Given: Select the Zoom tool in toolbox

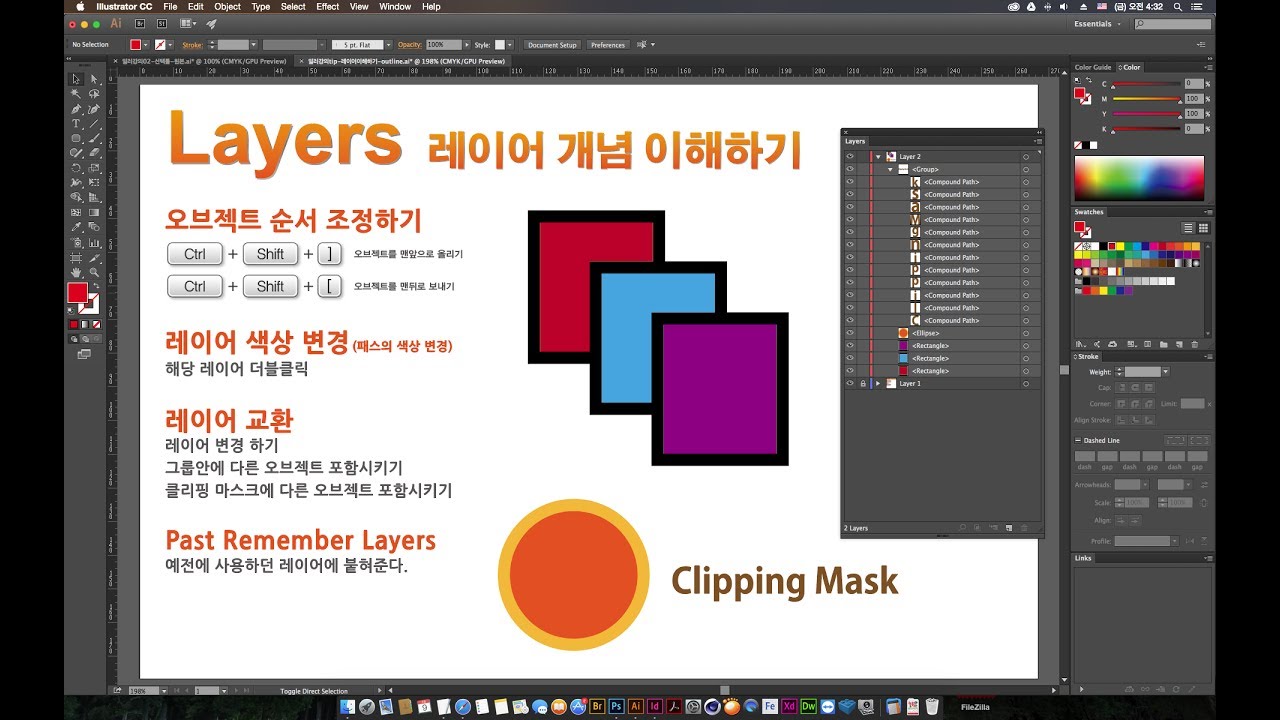Looking at the screenshot, I should (x=94, y=272).
